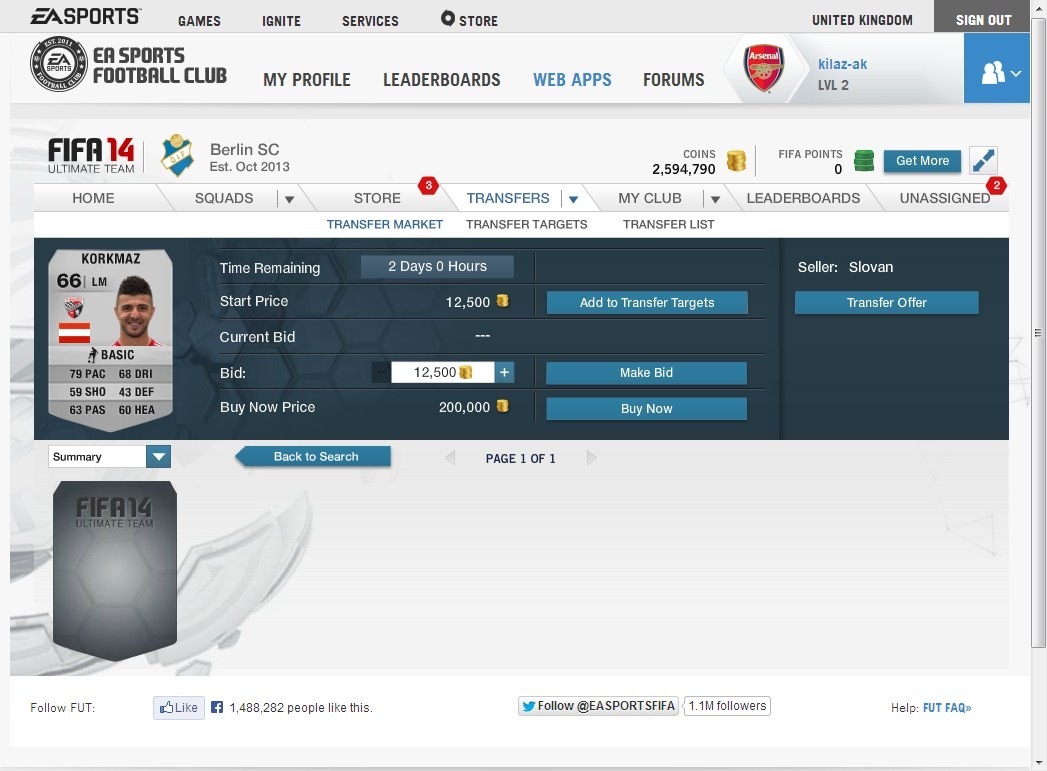Click the gold coins stack icon
Image resolution: width=1047 pixels, height=771 pixels.
pyautogui.click(x=736, y=161)
